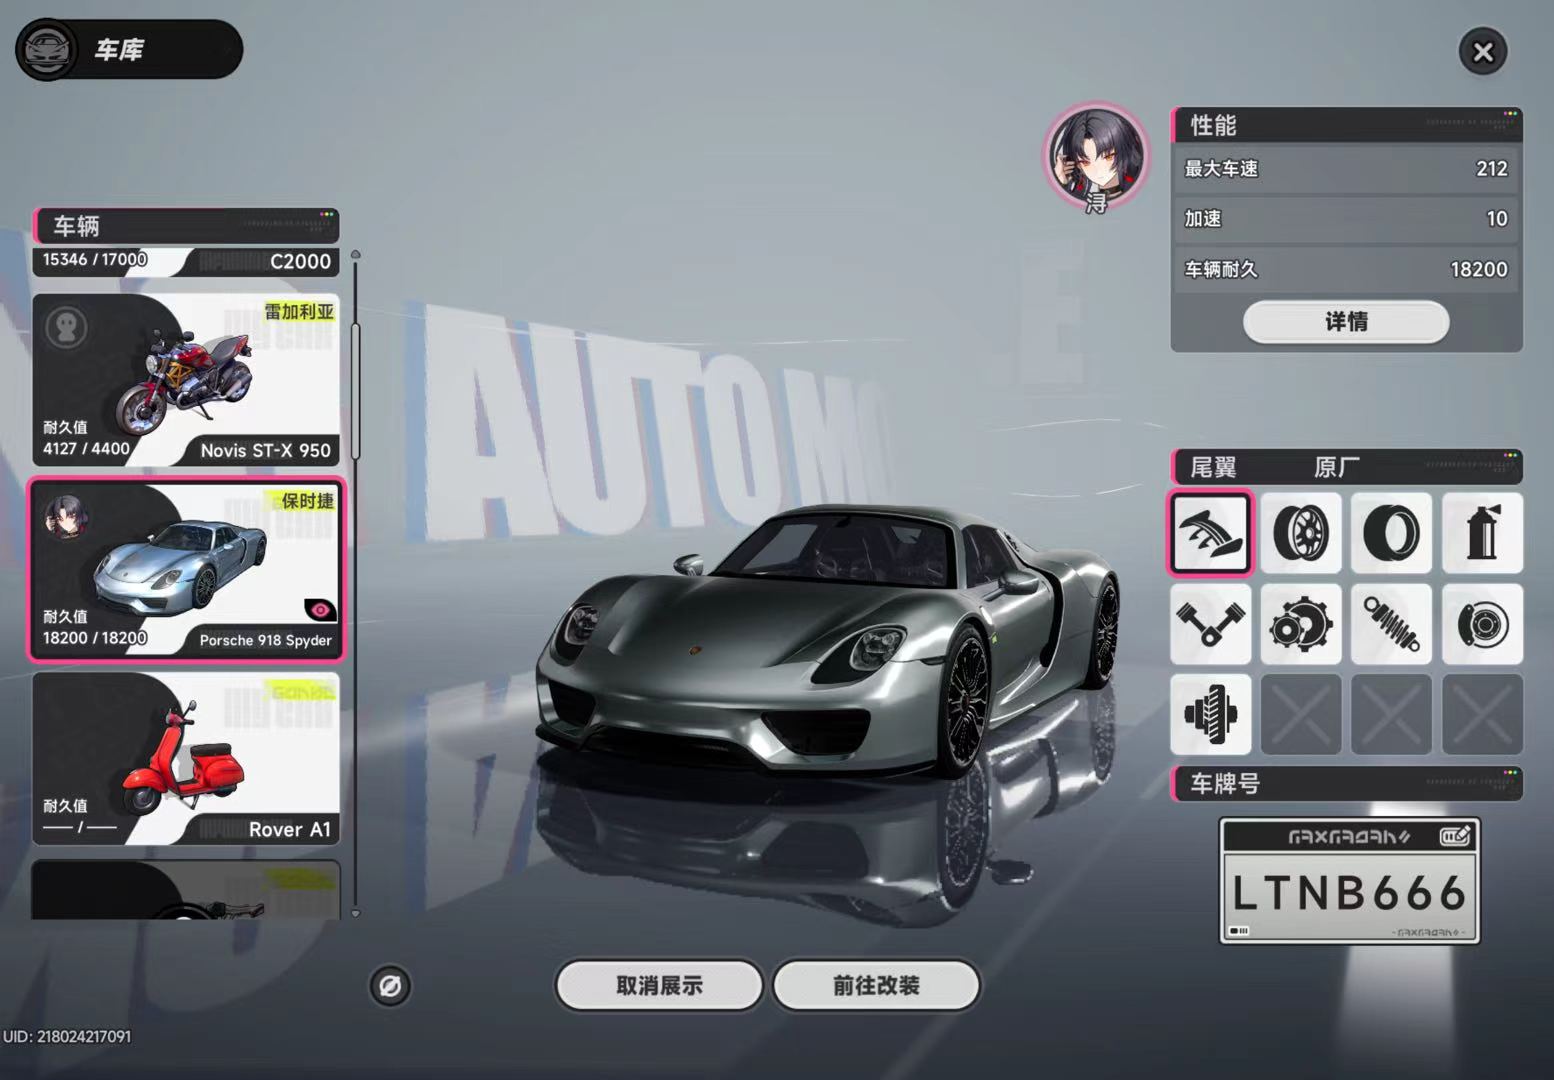This screenshot has height=1080, width=1554.
Task: Select the engine pistons upgrade slot
Action: pyautogui.click(x=1211, y=624)
